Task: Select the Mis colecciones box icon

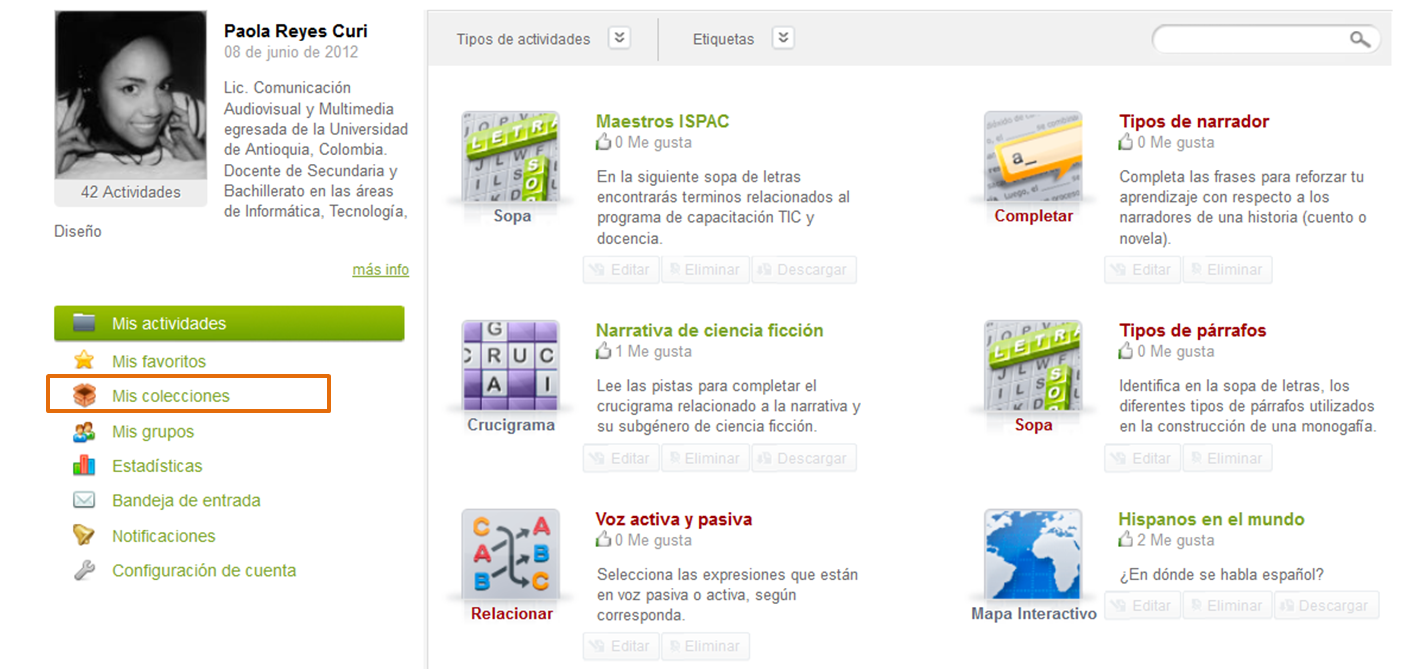Action: (x=82, y=395)
